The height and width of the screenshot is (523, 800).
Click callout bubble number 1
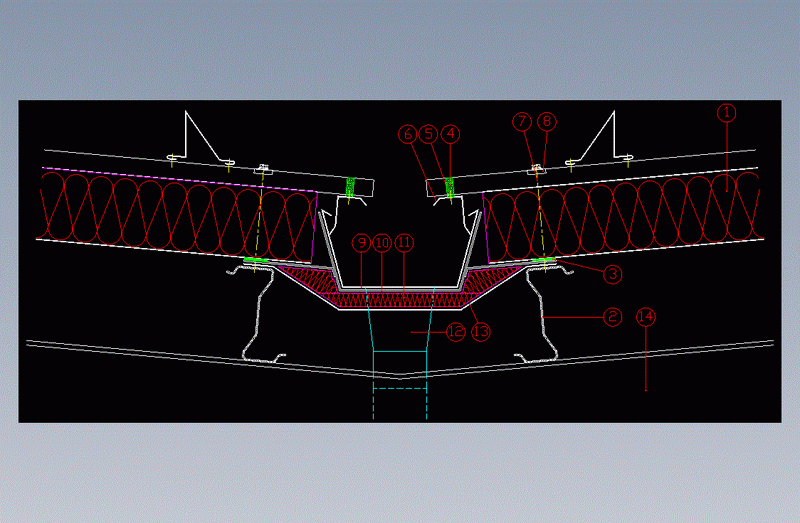point(727,113)
